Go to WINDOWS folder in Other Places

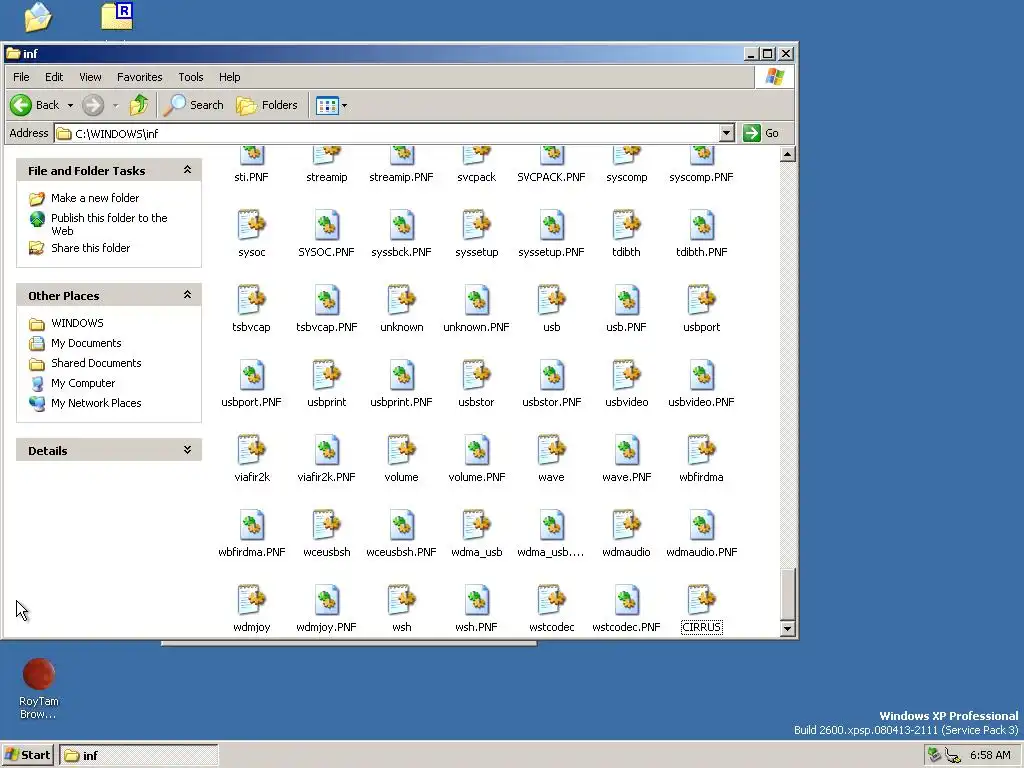pos(77,323)
